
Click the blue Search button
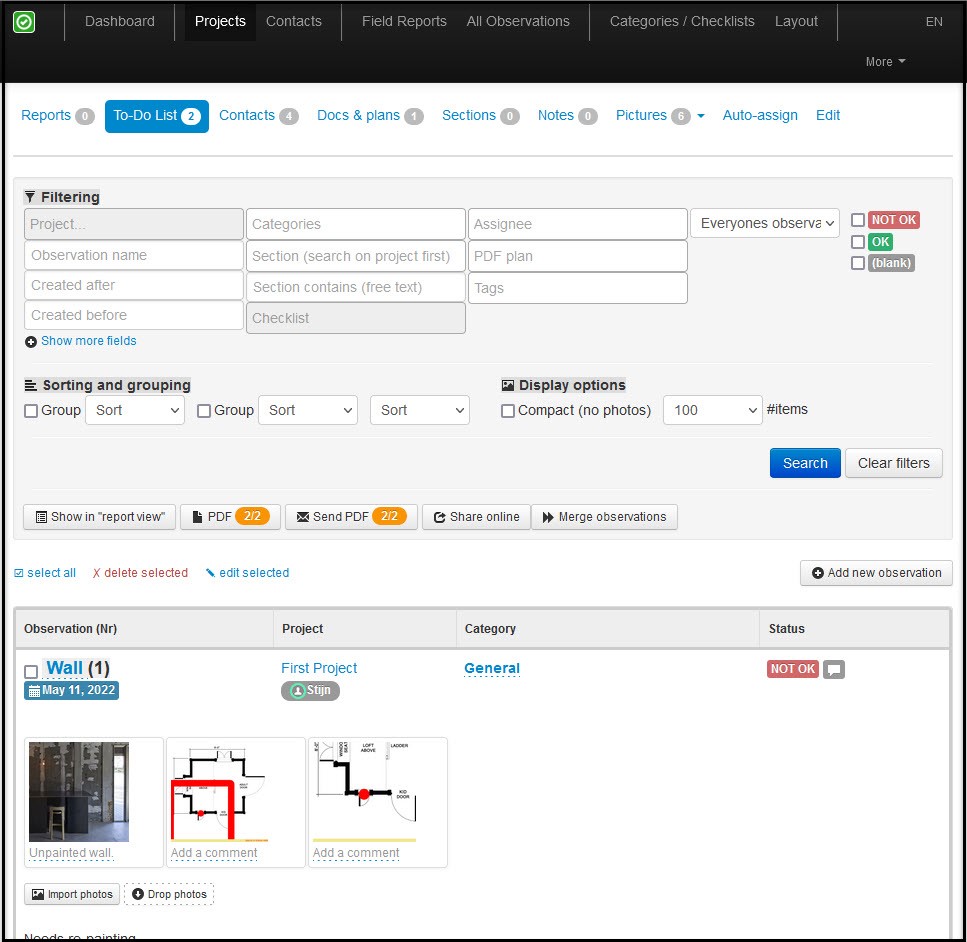click(x=805, y=463)
